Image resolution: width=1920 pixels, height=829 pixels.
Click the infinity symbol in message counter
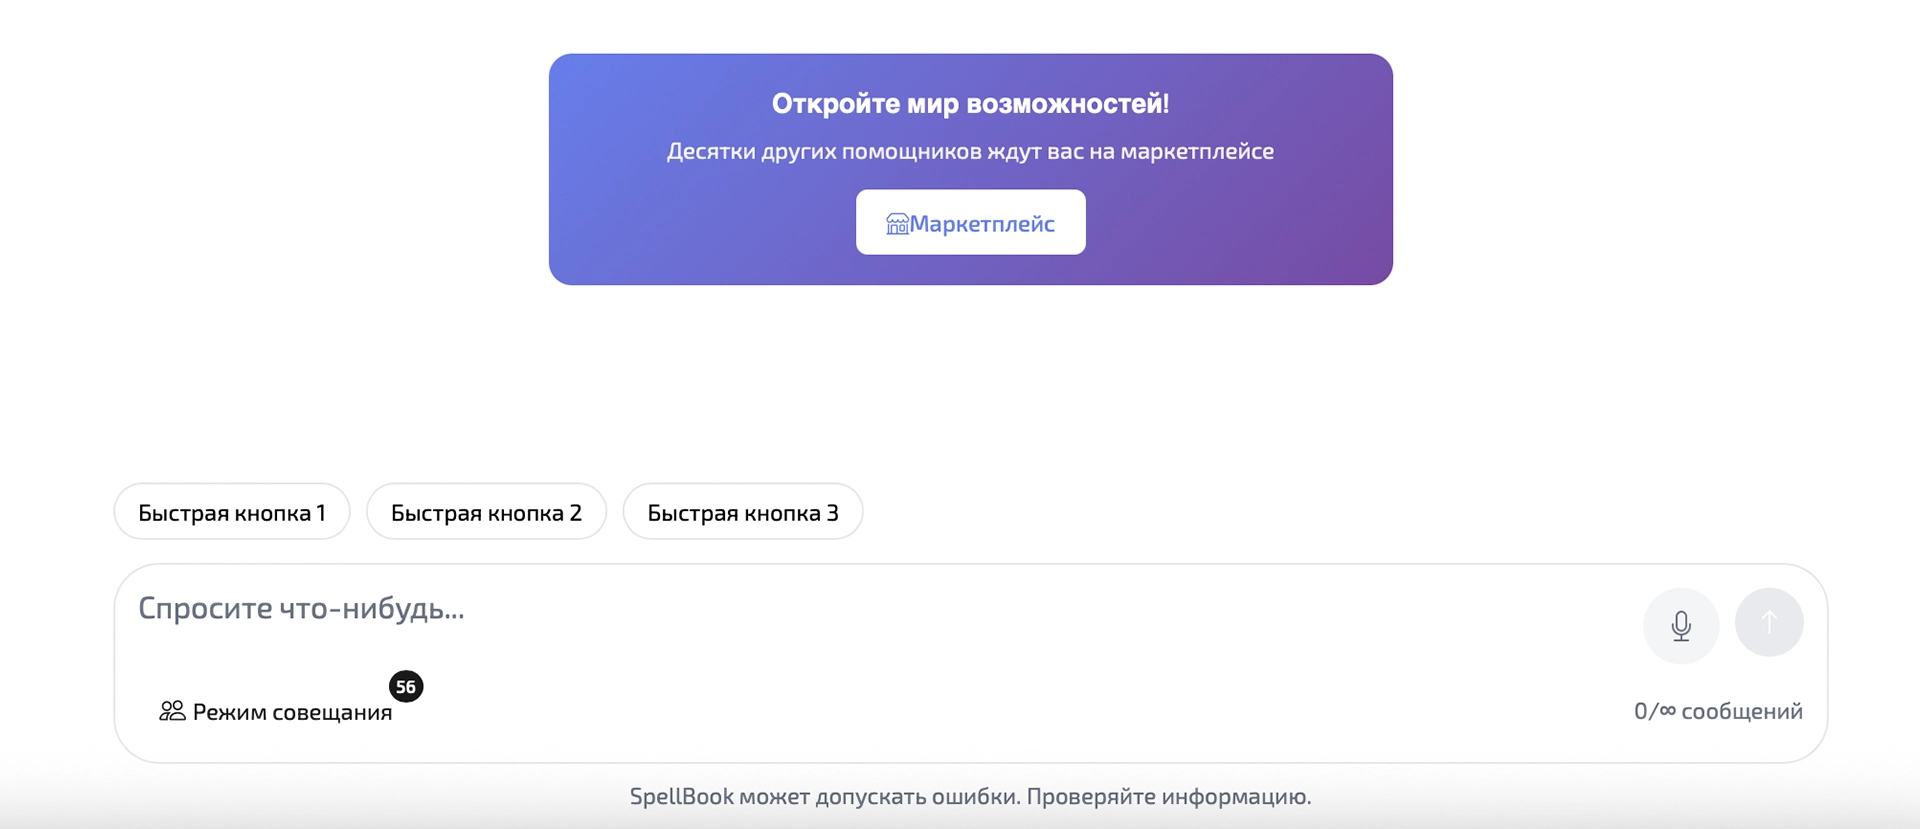pyautogui.click(x=1667, y=710)
